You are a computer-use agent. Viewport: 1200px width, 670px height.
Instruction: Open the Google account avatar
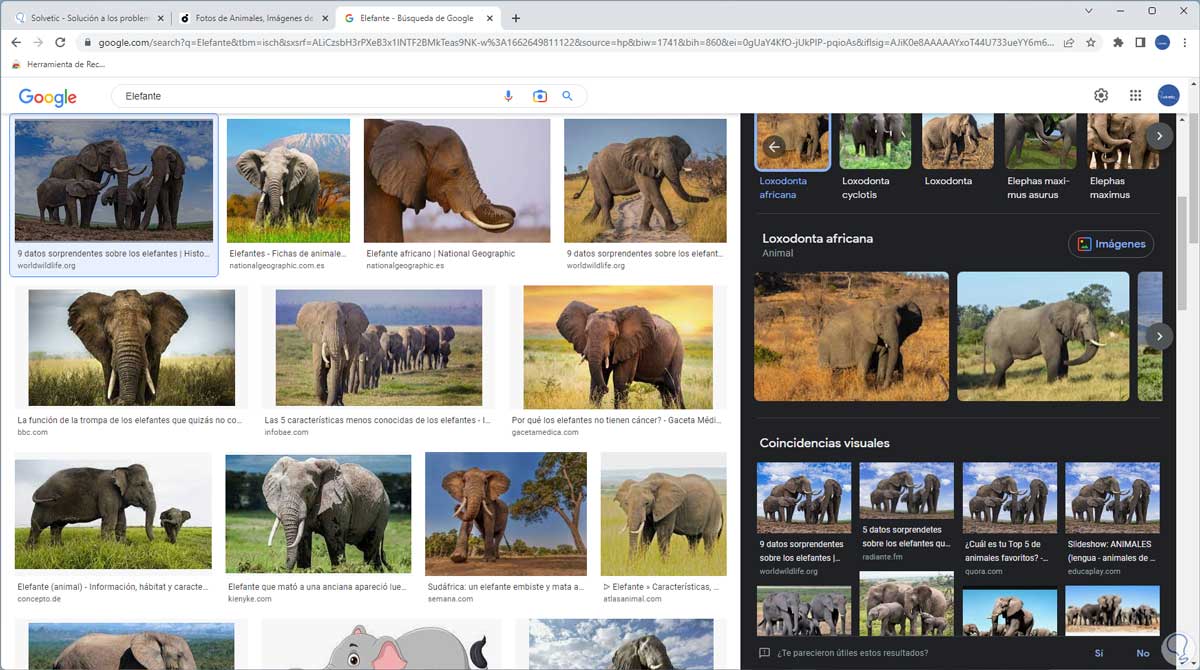[1168, 96]
